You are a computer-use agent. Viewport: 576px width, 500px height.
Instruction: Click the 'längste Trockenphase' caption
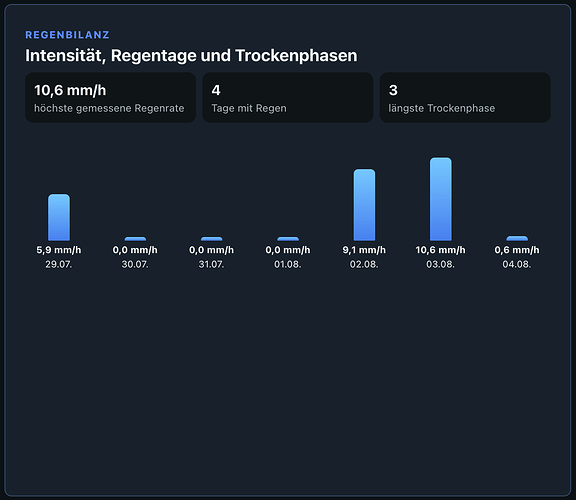[x=442, y=108]
